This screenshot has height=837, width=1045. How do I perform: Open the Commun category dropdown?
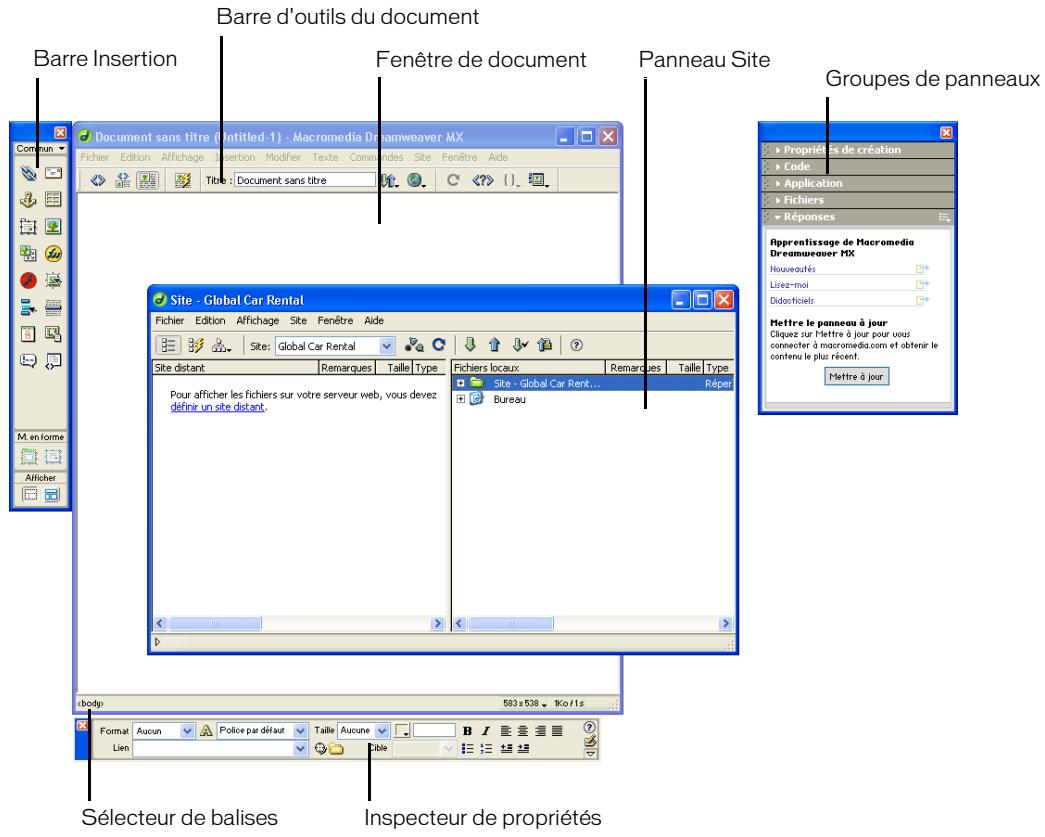[41, 149]
